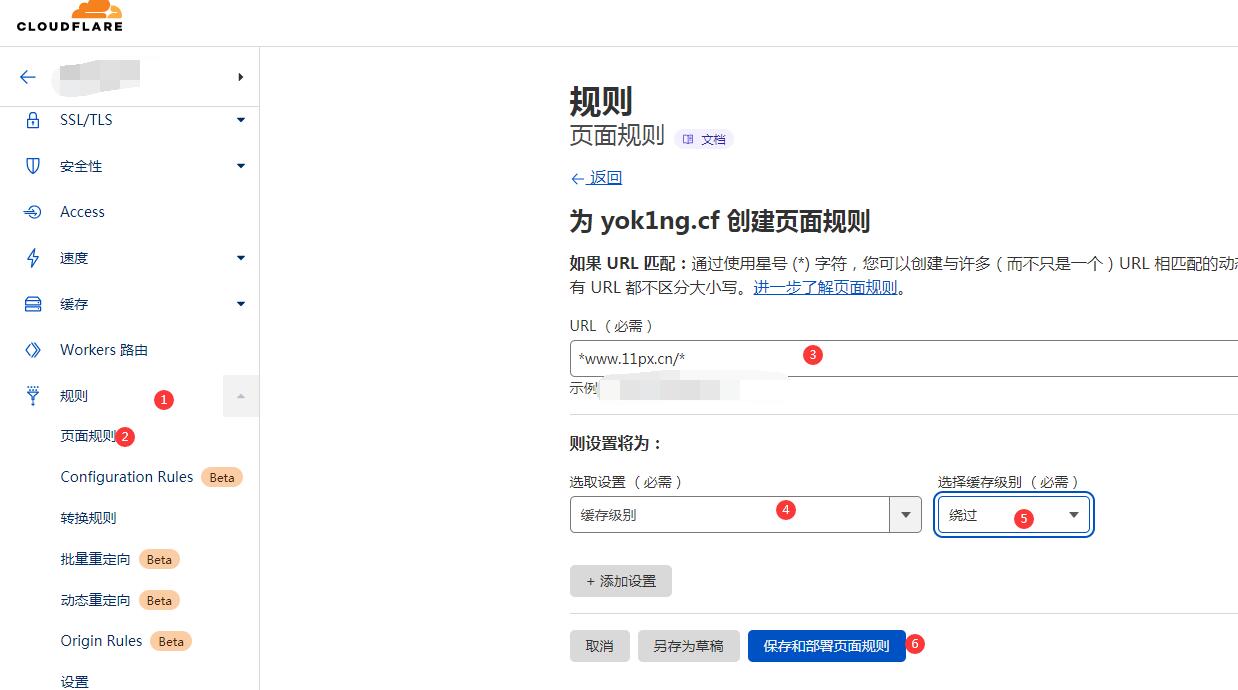Screen dimensions: 1238x690
Task: Click the 取消 button
Action: coord(600,646)
